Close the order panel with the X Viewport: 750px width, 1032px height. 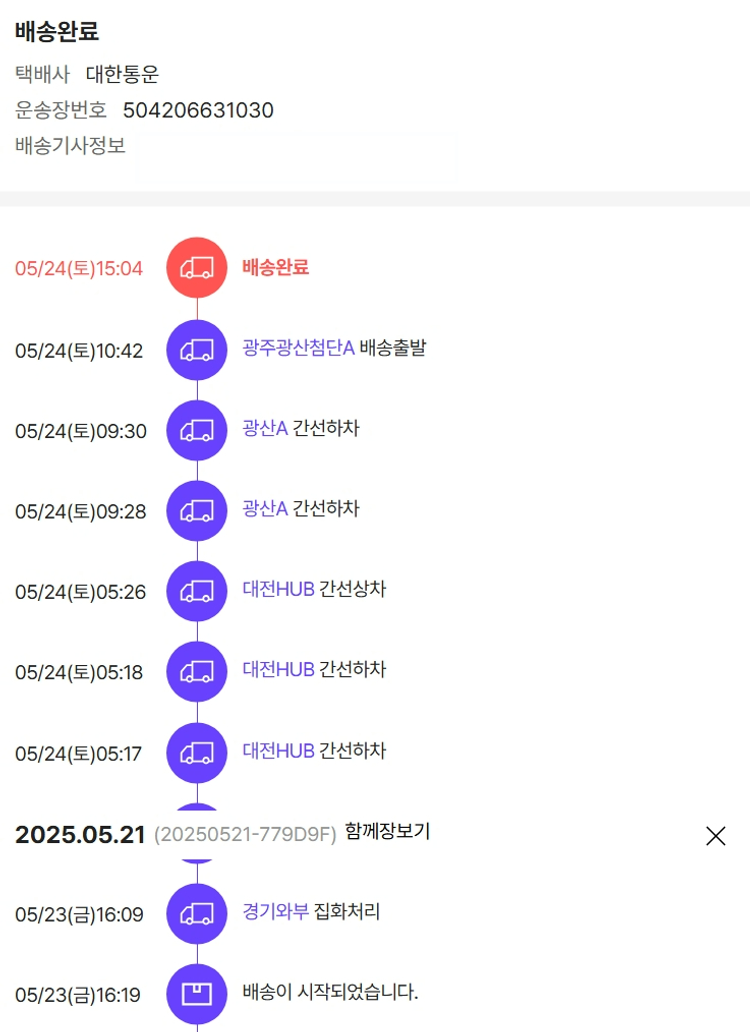click(716, 836)
